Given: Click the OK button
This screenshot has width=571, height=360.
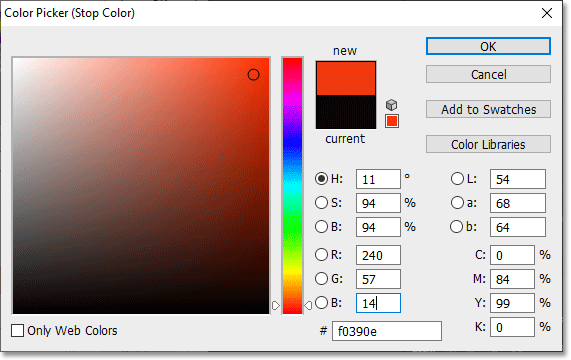Looking at the screenshot, I should [x=488, y=47].
